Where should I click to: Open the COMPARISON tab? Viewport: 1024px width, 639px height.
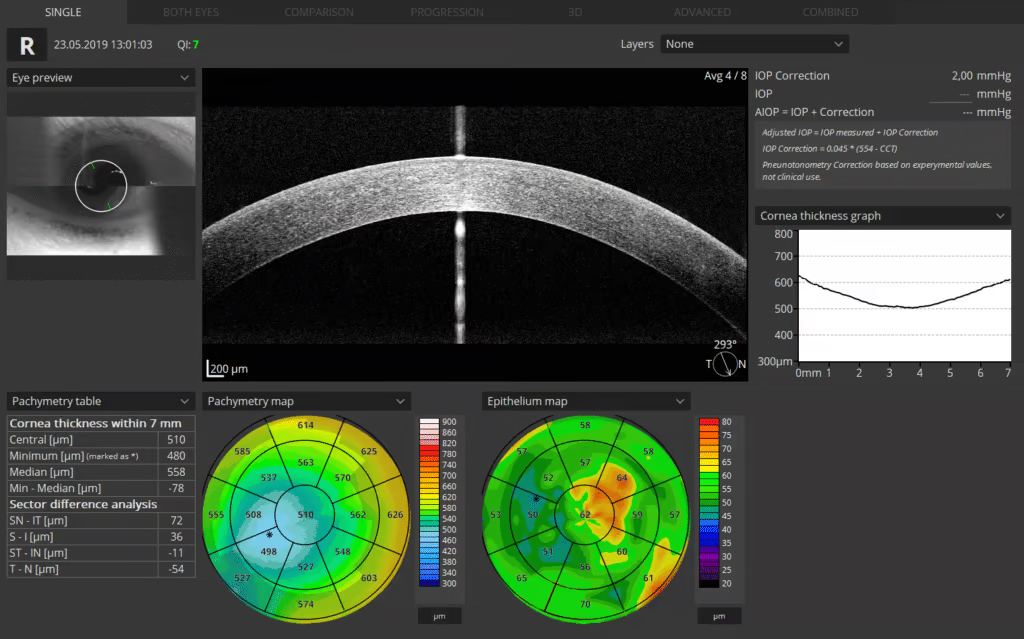pyautogui.click(x=319, y=12)
